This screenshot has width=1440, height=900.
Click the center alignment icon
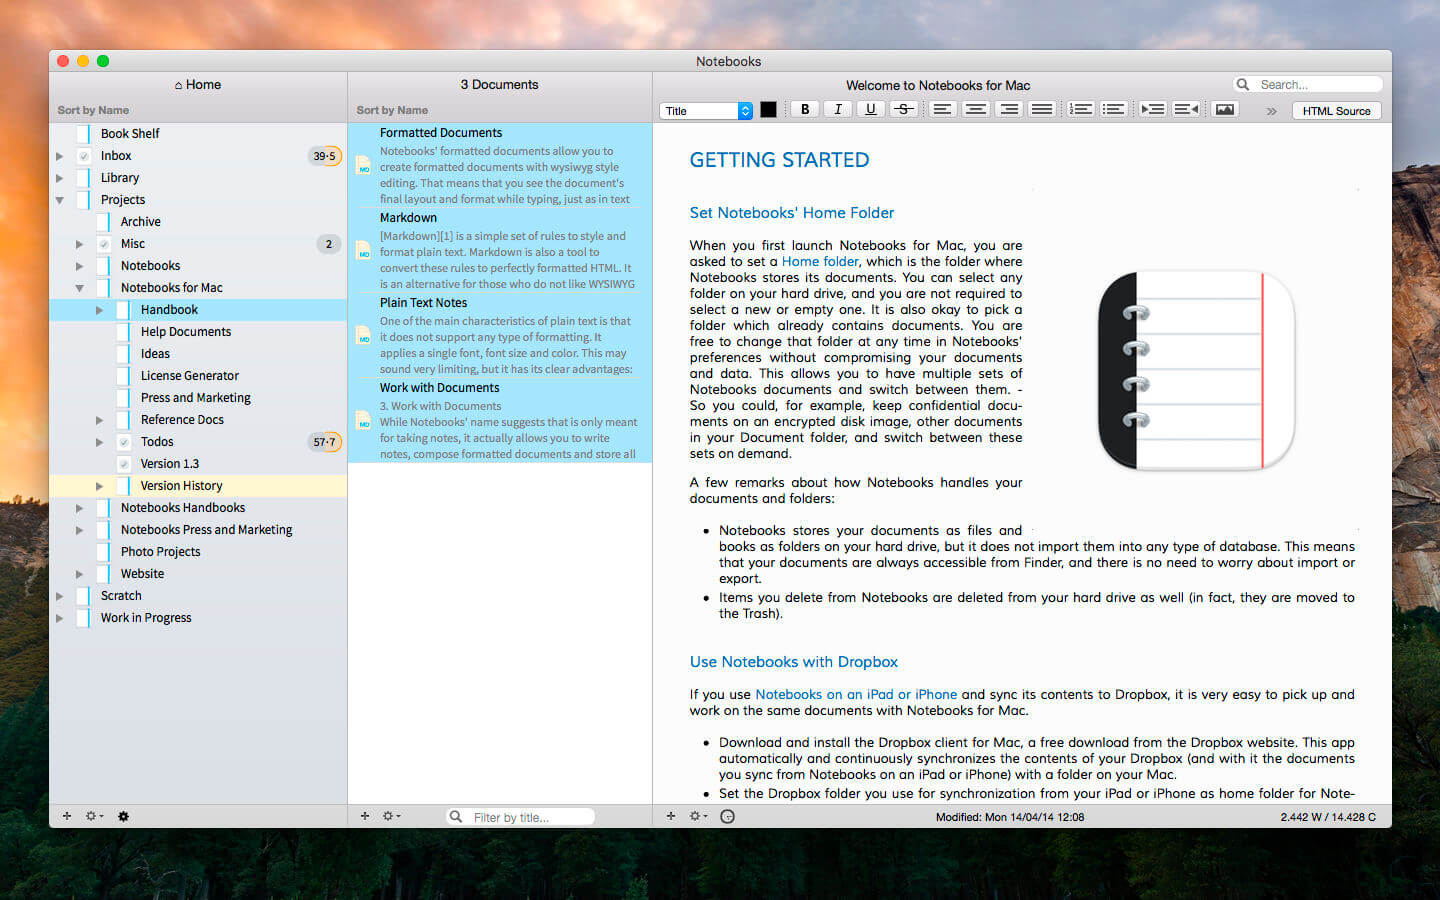point(975,109)
